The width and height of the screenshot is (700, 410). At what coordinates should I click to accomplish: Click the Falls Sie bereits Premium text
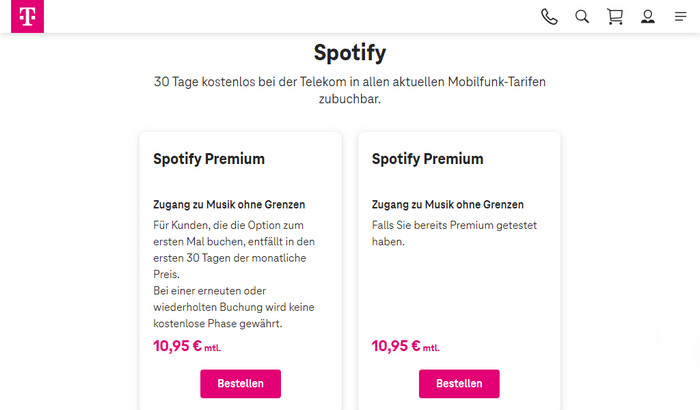pos(445,235)
